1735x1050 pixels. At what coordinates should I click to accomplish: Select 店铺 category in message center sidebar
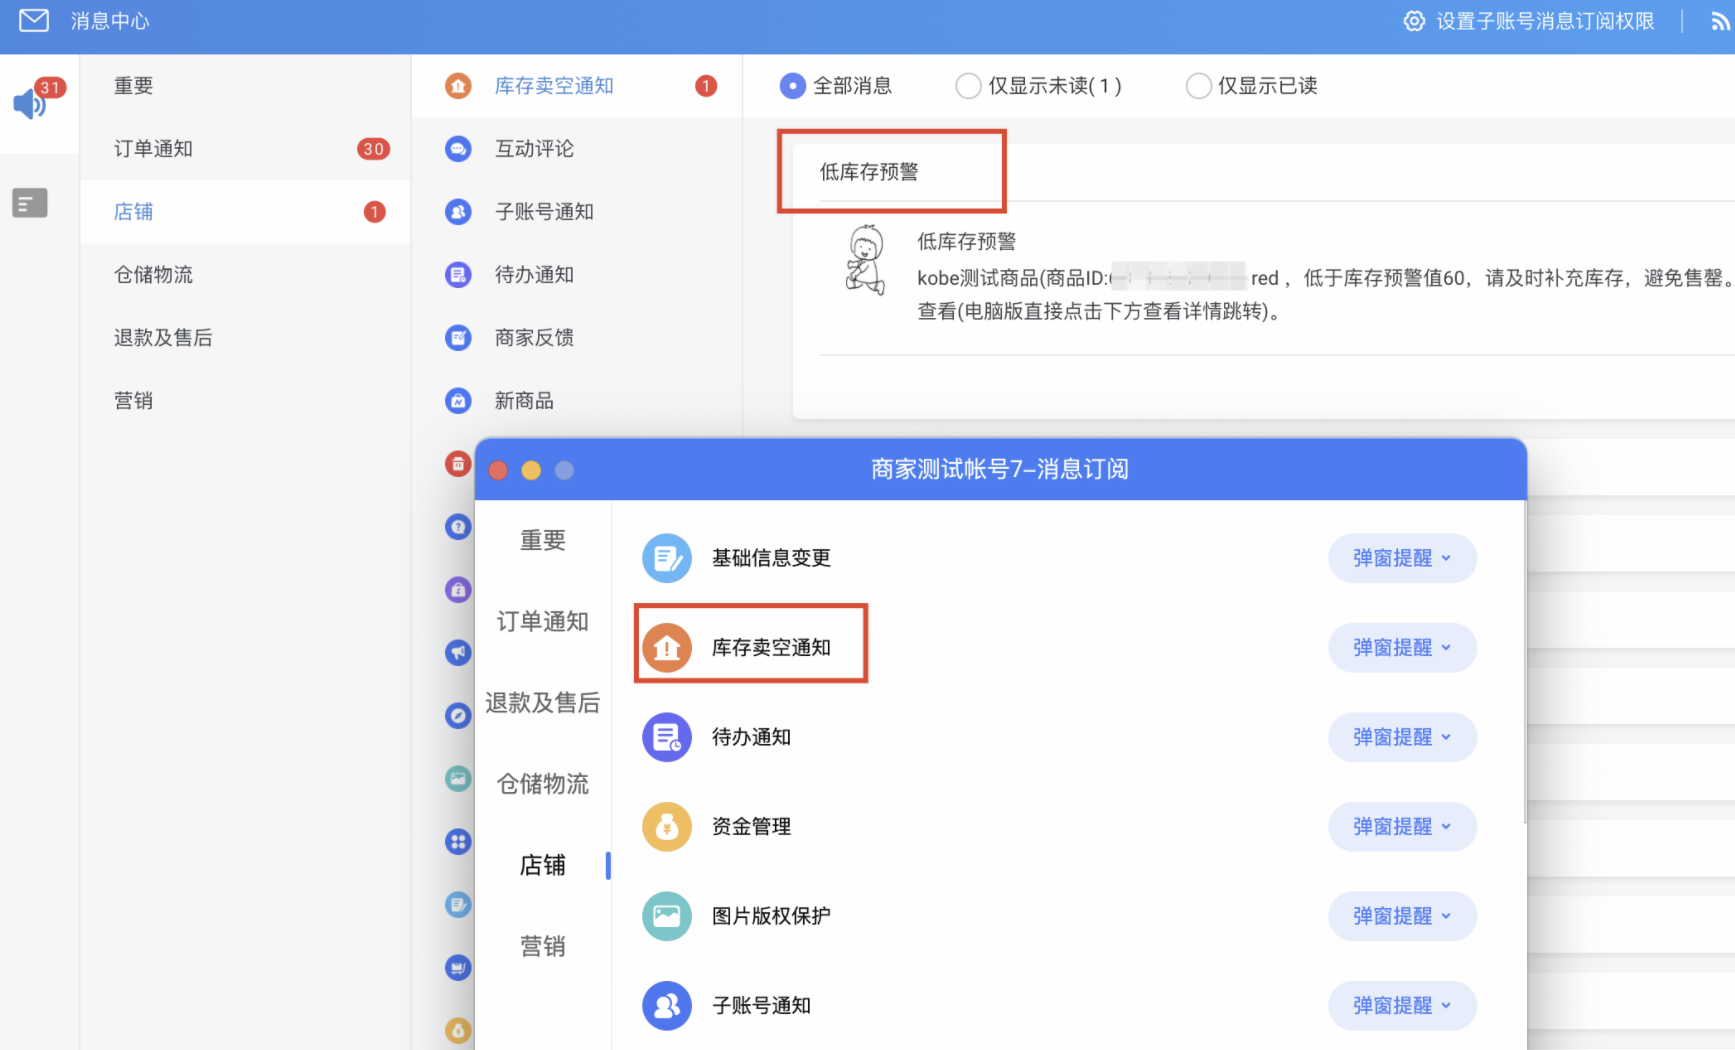tap(245, 212)
